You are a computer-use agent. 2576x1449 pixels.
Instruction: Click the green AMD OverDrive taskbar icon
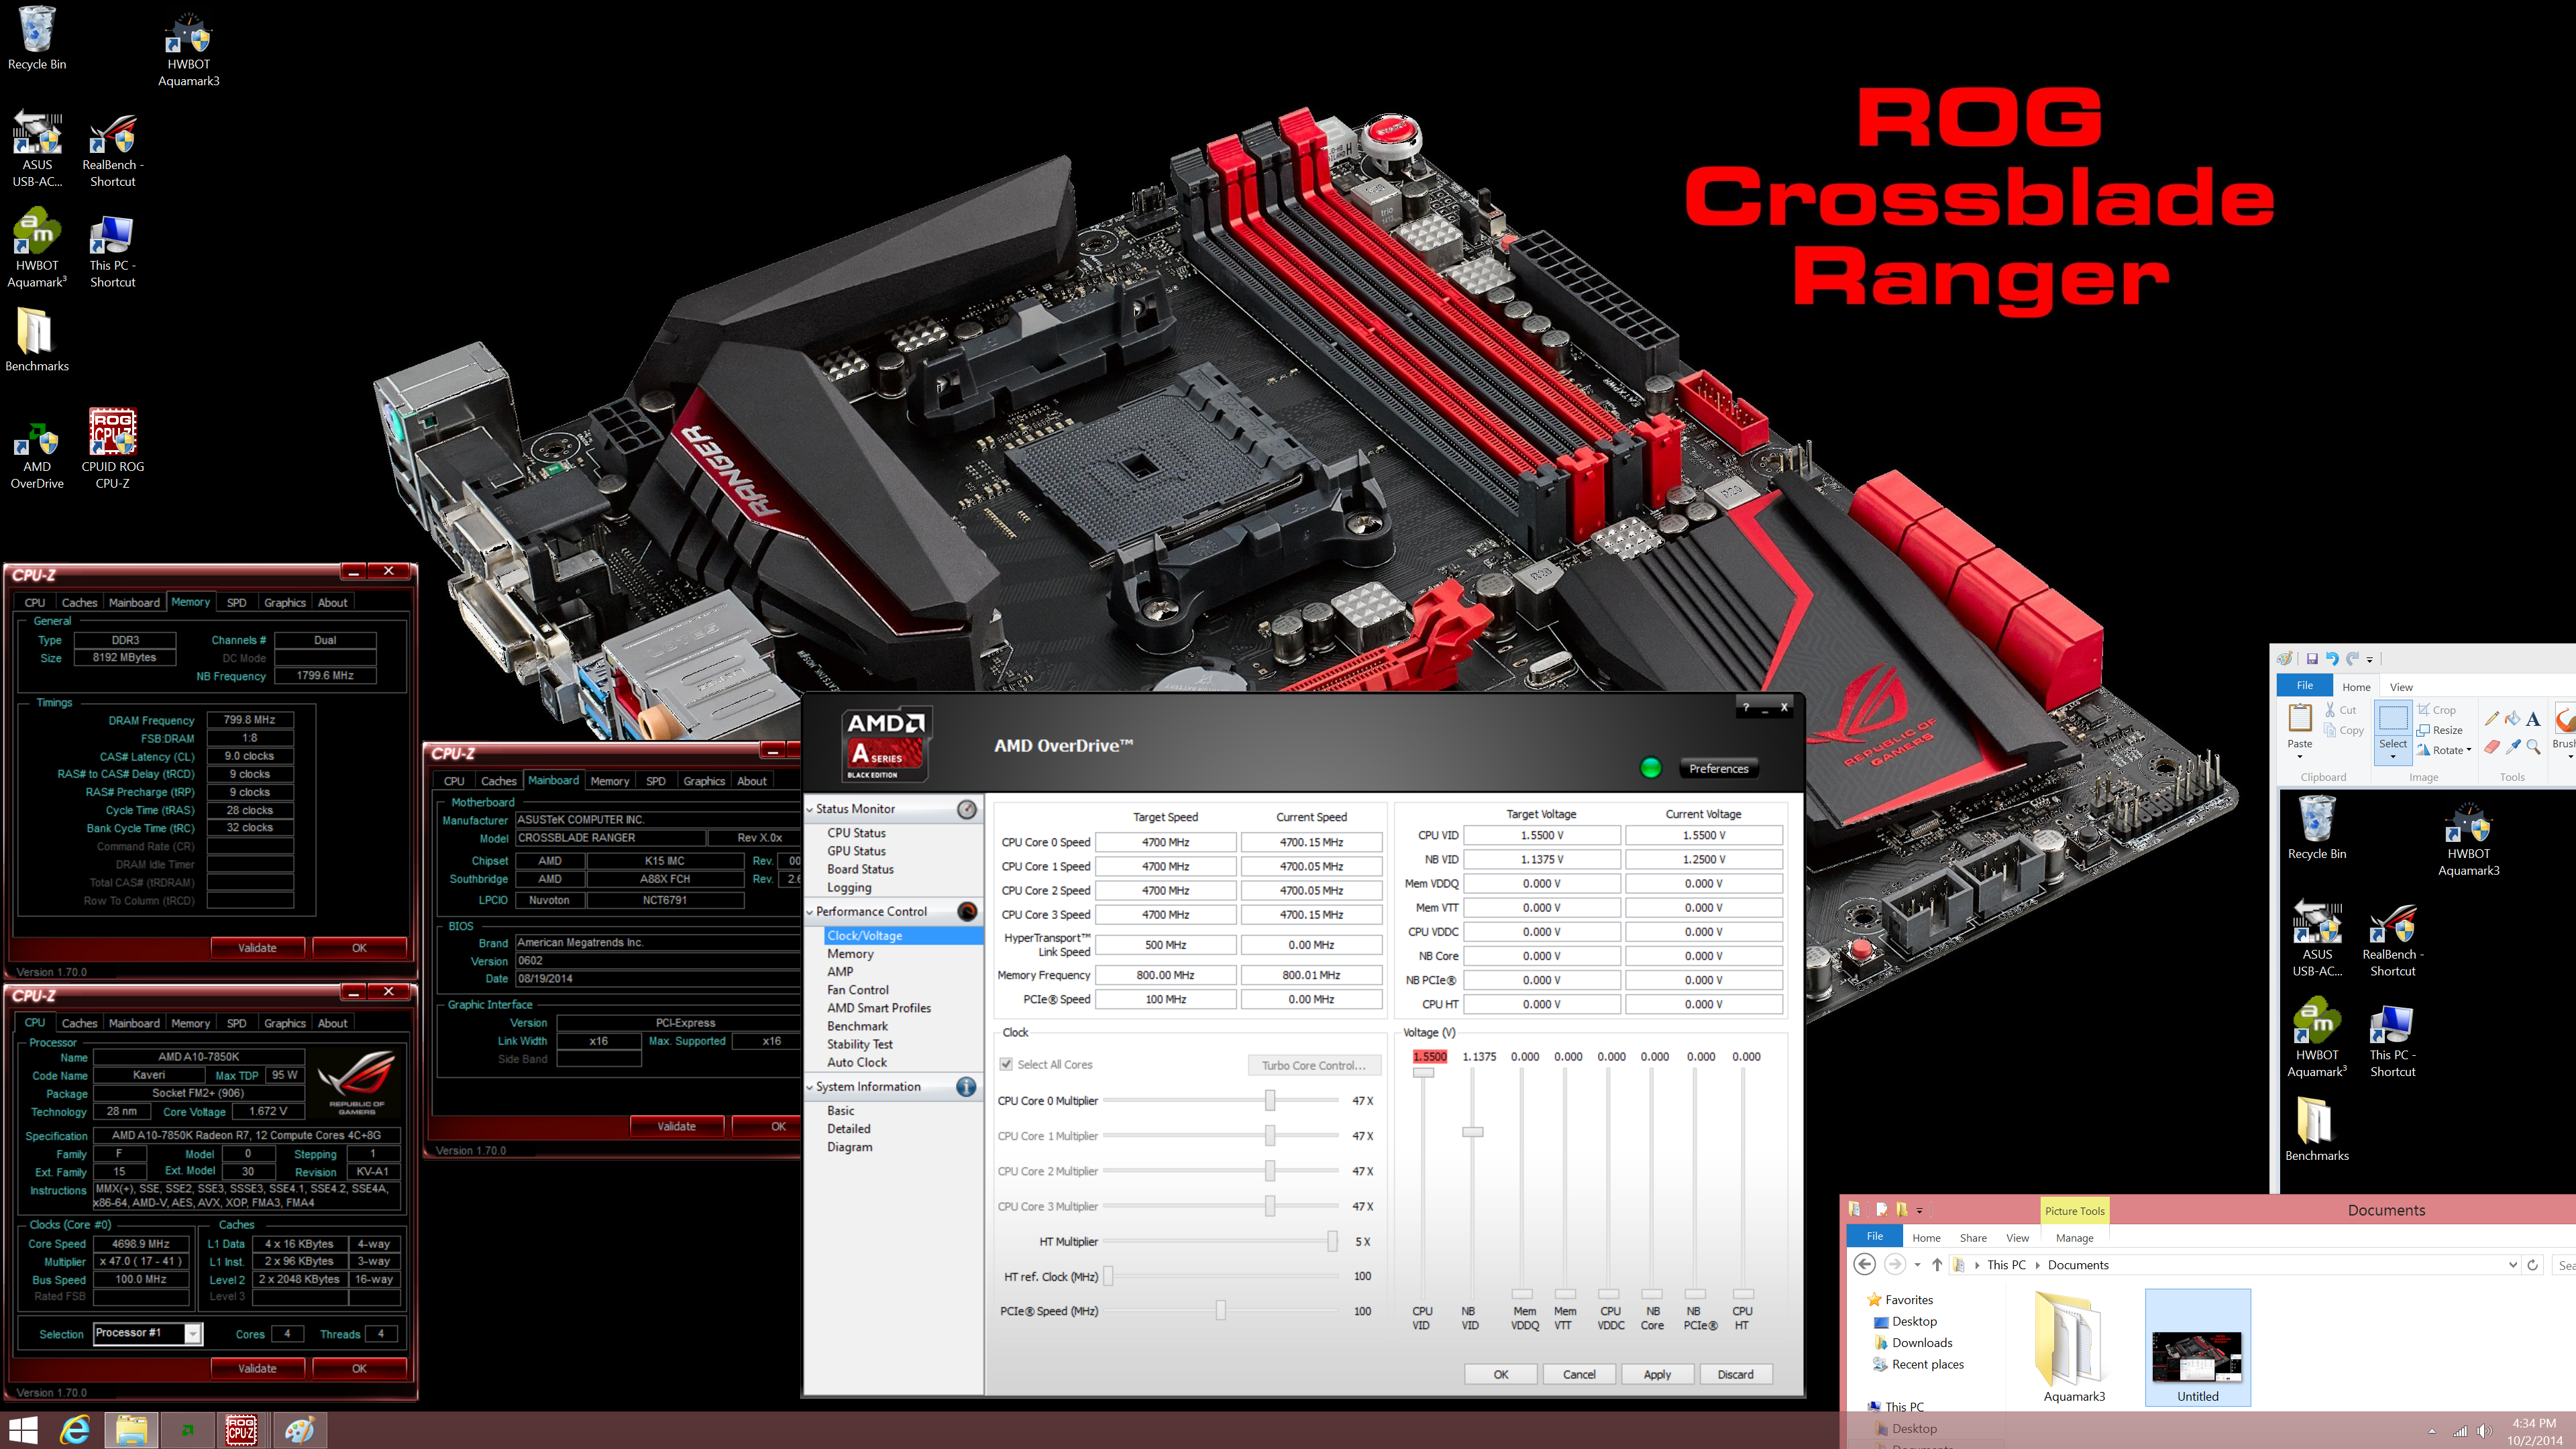(x=187, y=1430)
